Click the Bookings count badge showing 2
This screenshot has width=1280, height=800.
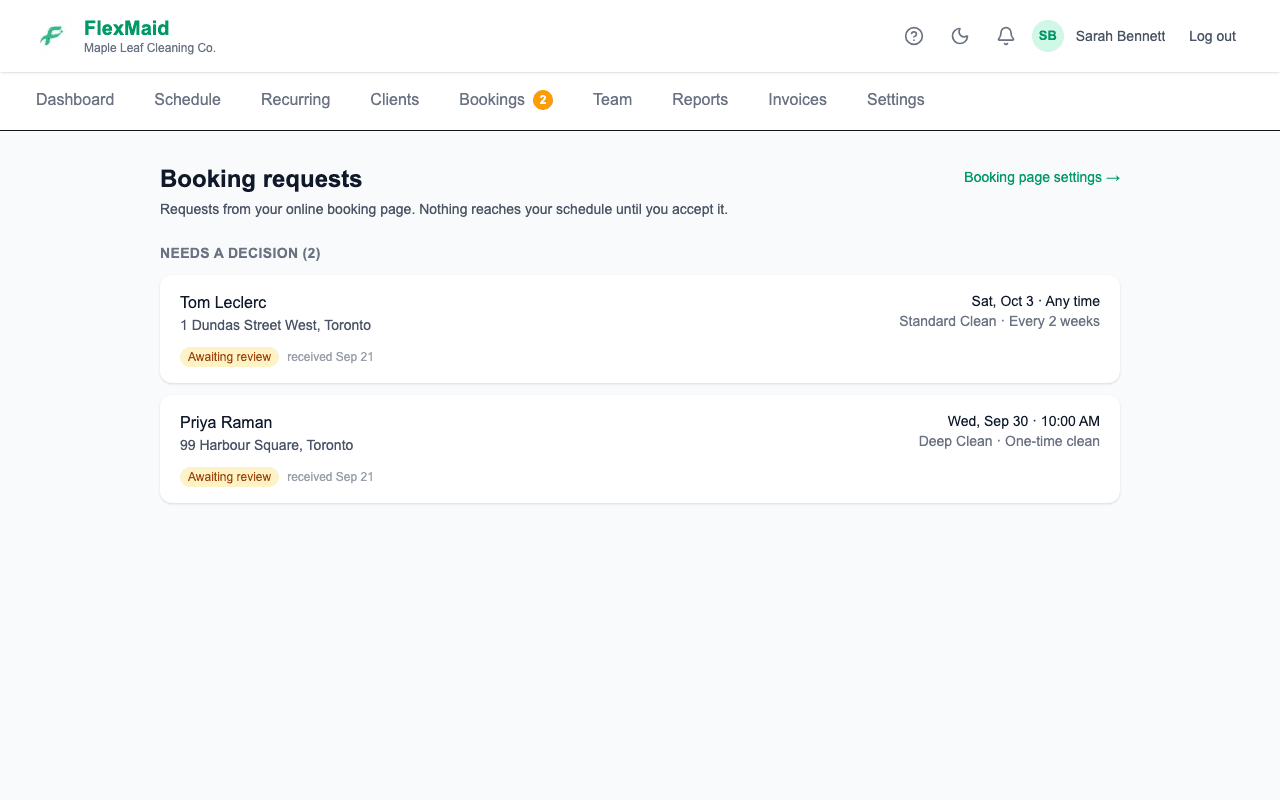[543, 100]
